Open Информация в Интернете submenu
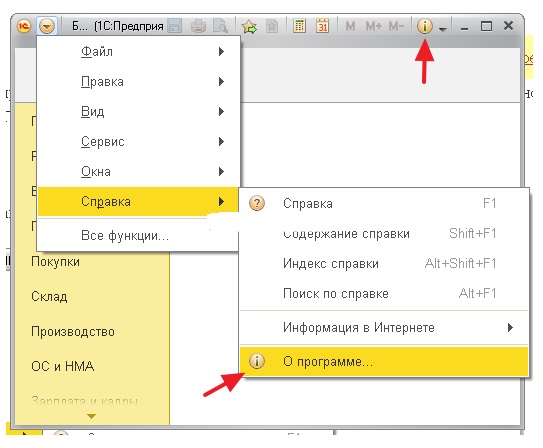Viewport: 543px width, 448px height. click(x=384, y=328)
